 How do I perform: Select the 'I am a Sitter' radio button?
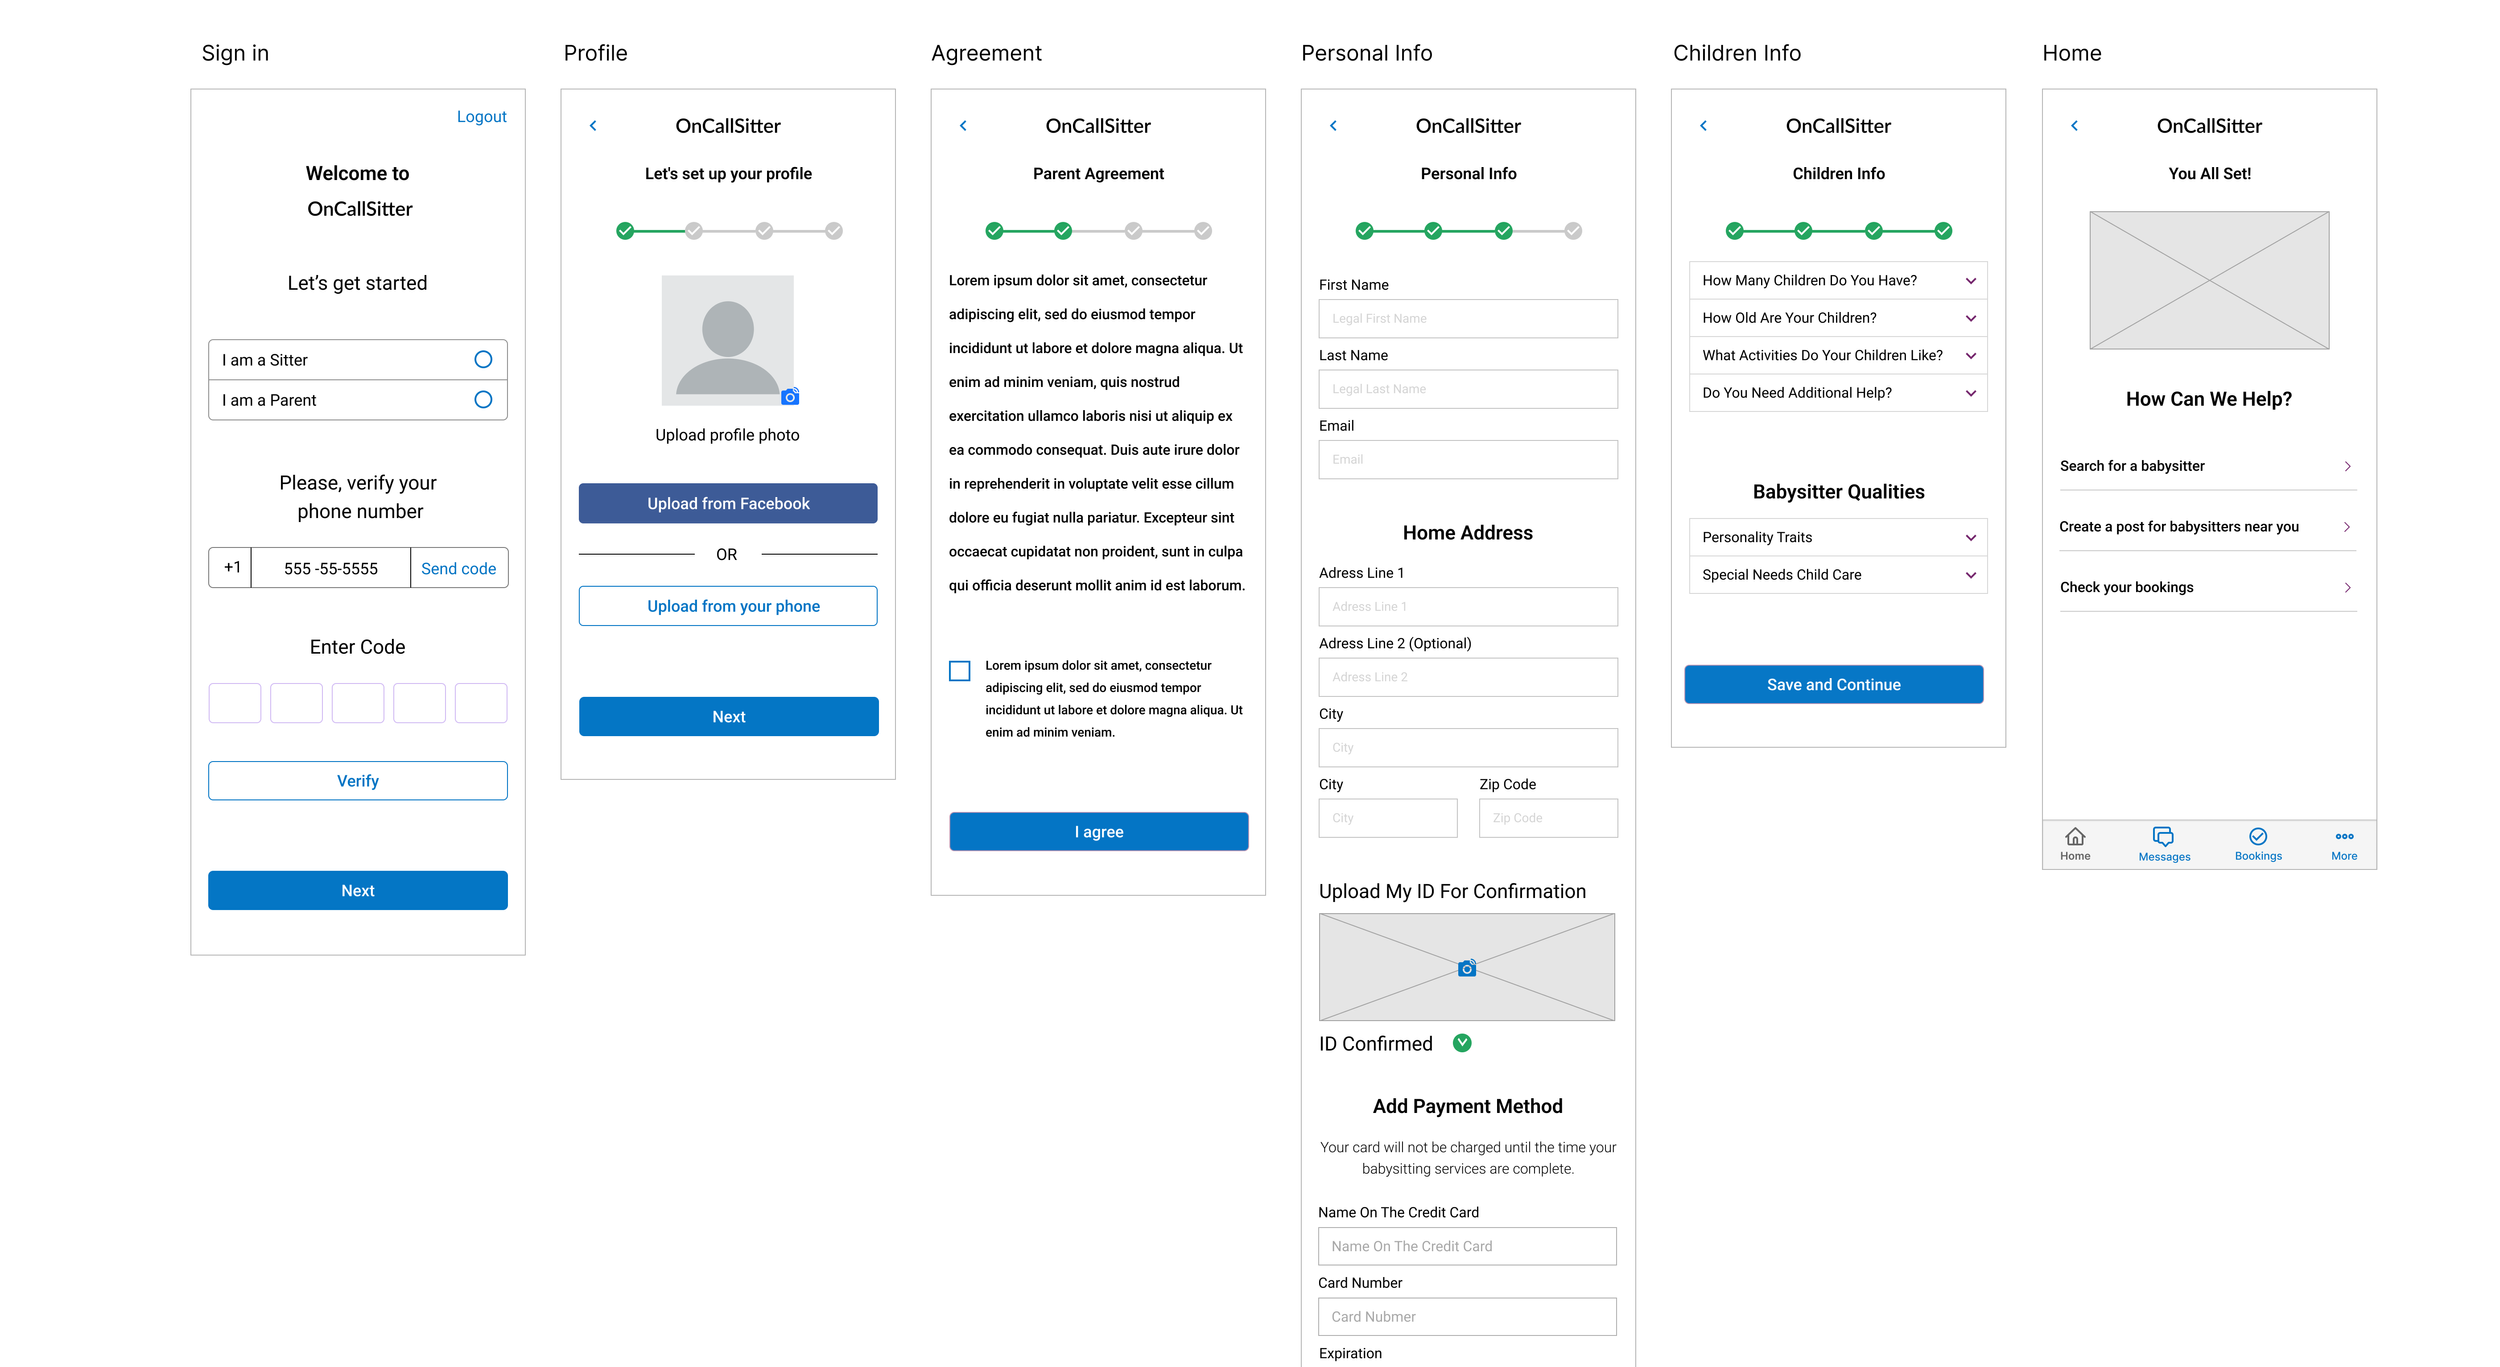tap(483, 360)
